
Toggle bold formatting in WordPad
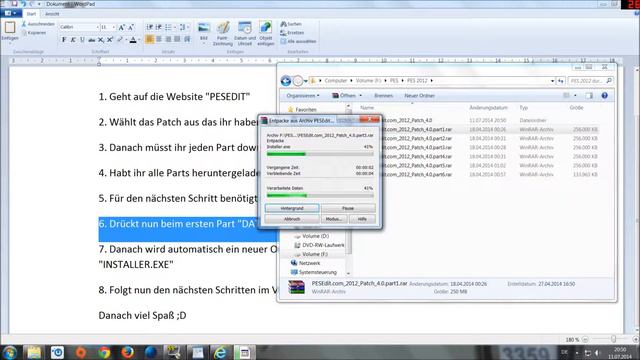coord(64,40)
